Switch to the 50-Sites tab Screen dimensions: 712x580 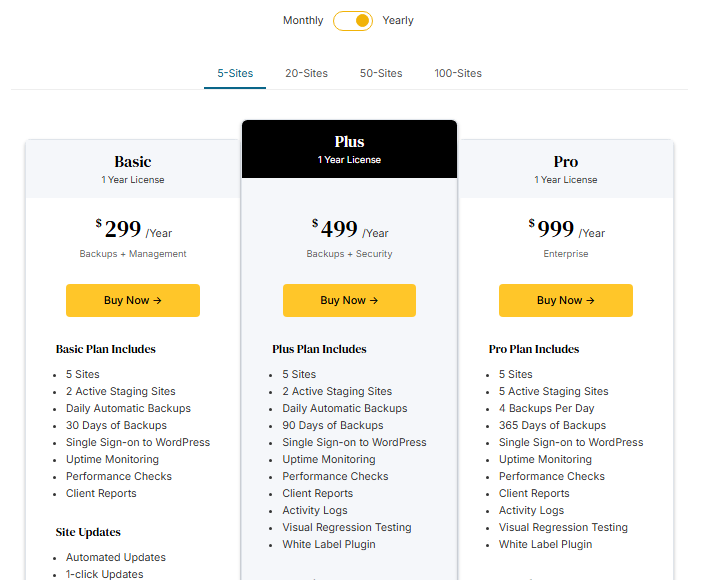pos(381,73)
